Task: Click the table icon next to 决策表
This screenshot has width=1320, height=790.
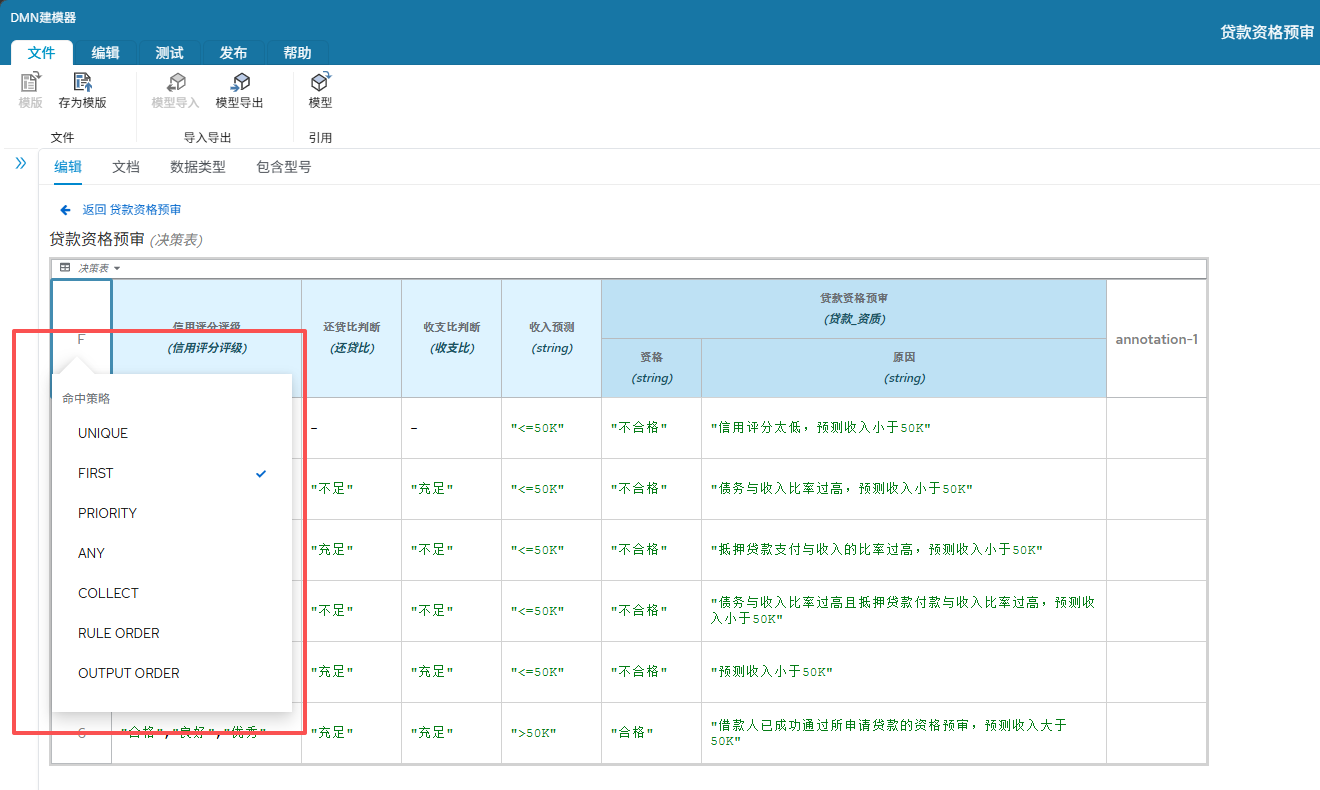Action: 65,268
